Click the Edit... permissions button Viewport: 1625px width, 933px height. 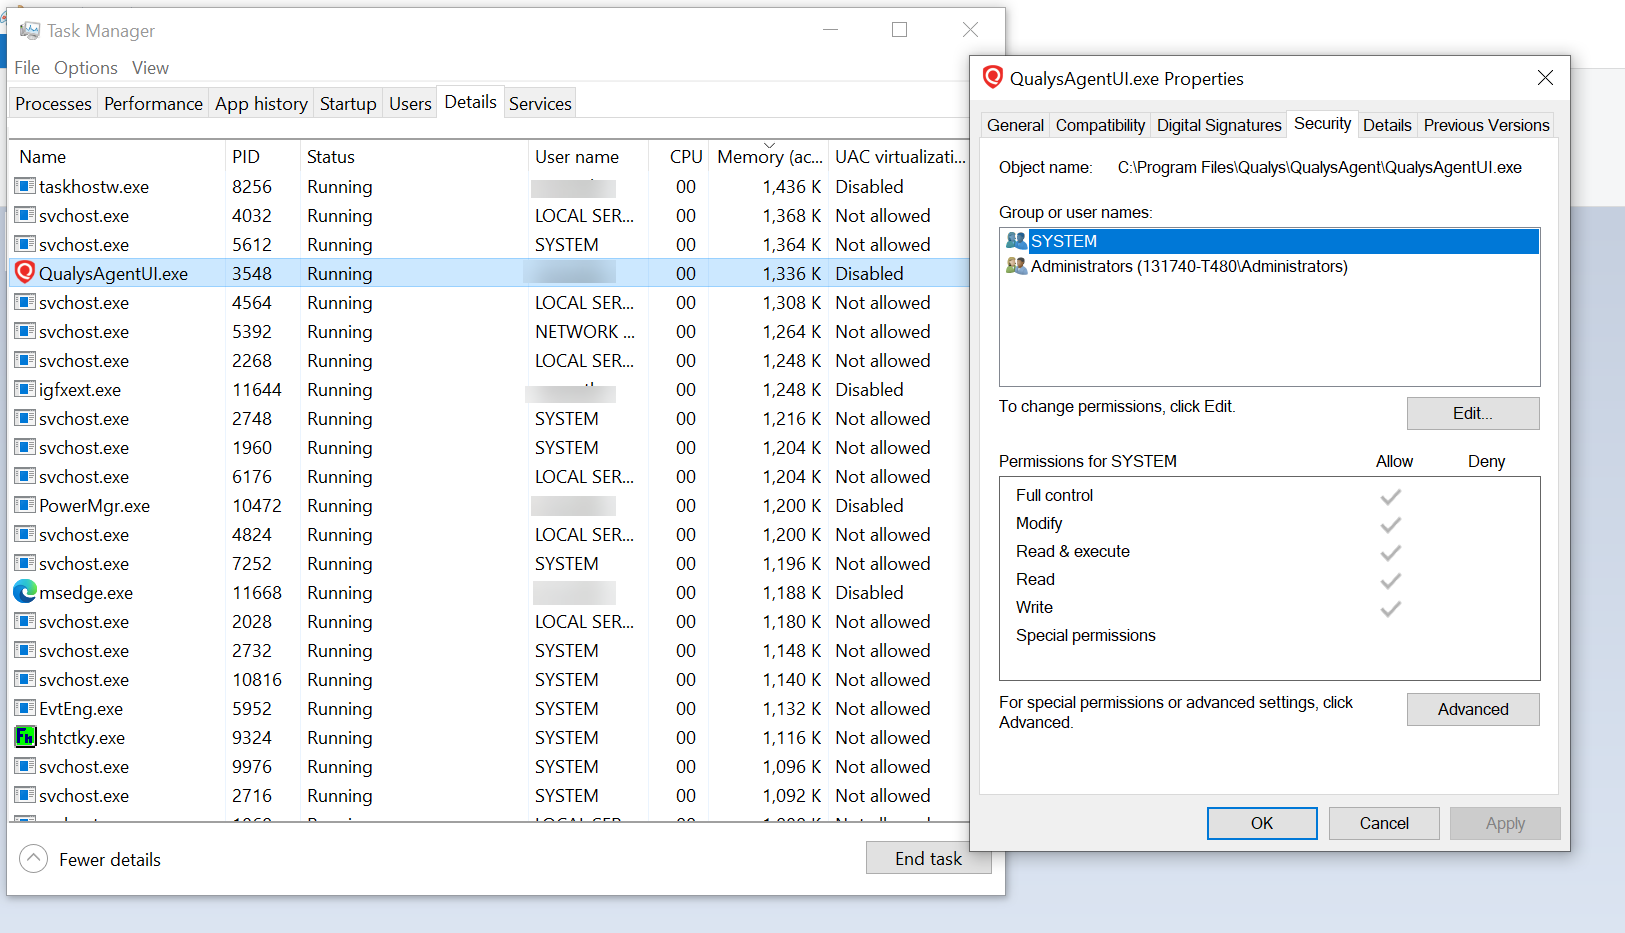(1472, 414)
